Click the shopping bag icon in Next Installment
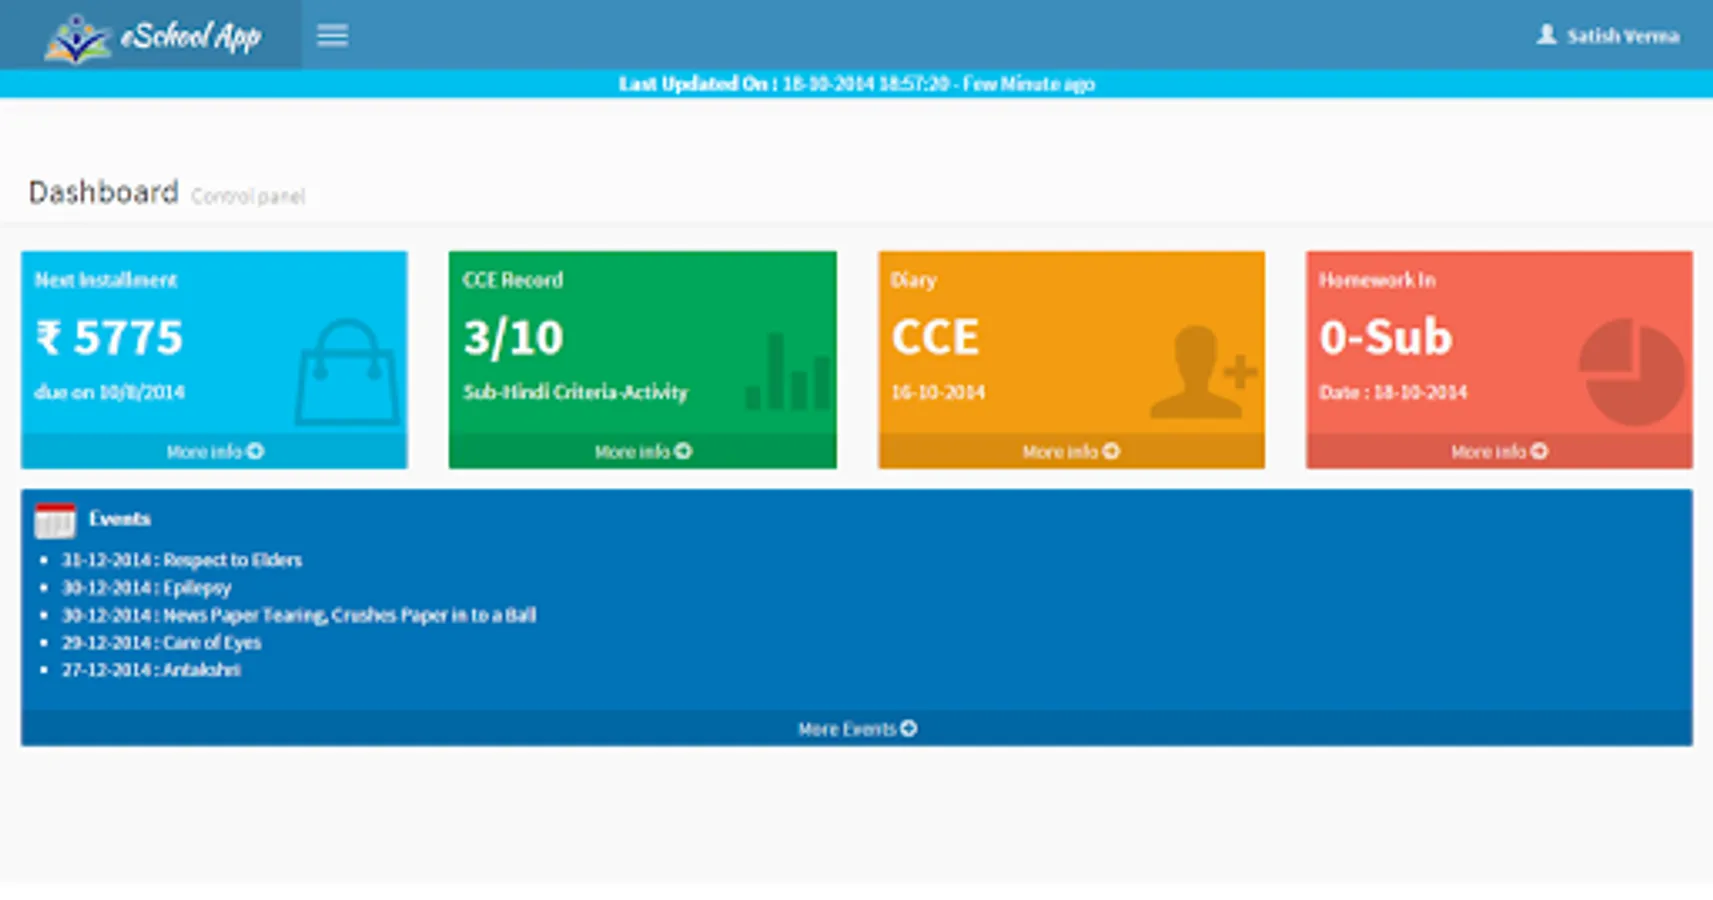Screen dimensions: 1713x900 (x=346, y=371)
